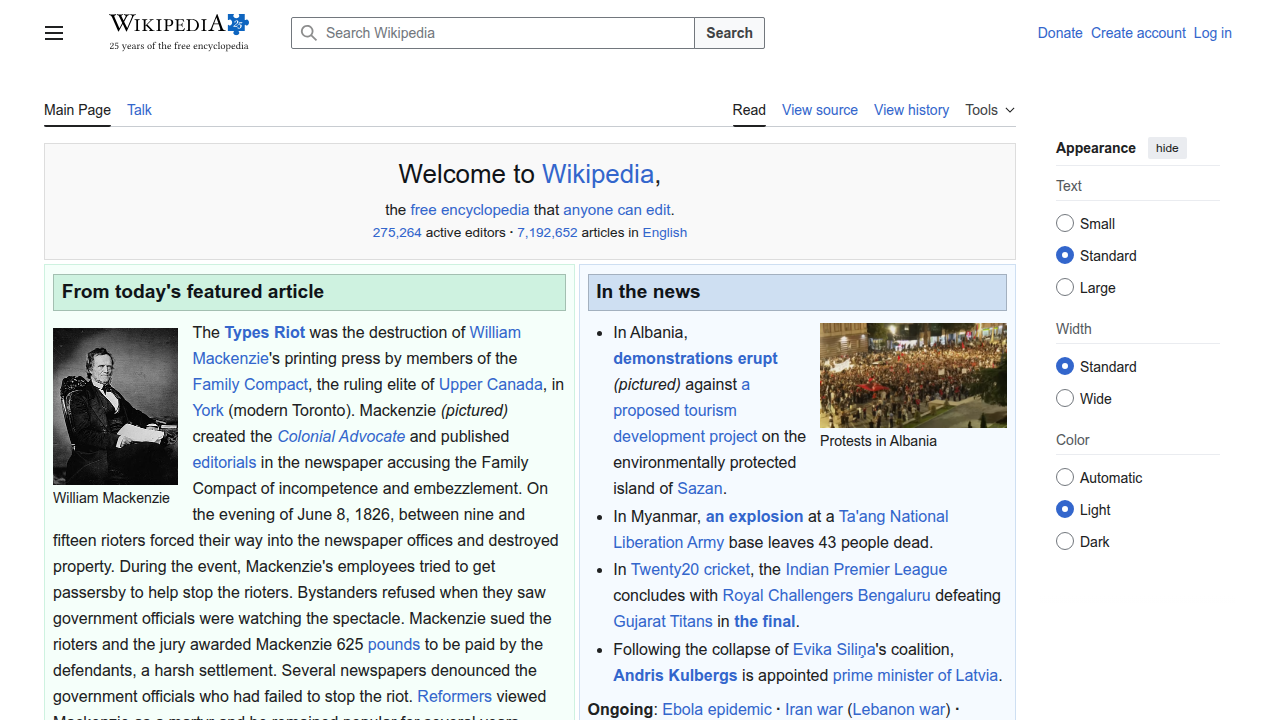The width and height of the screenshot is (1280, 720).
Task: Click the Search button
Action: tap(729, 33)
